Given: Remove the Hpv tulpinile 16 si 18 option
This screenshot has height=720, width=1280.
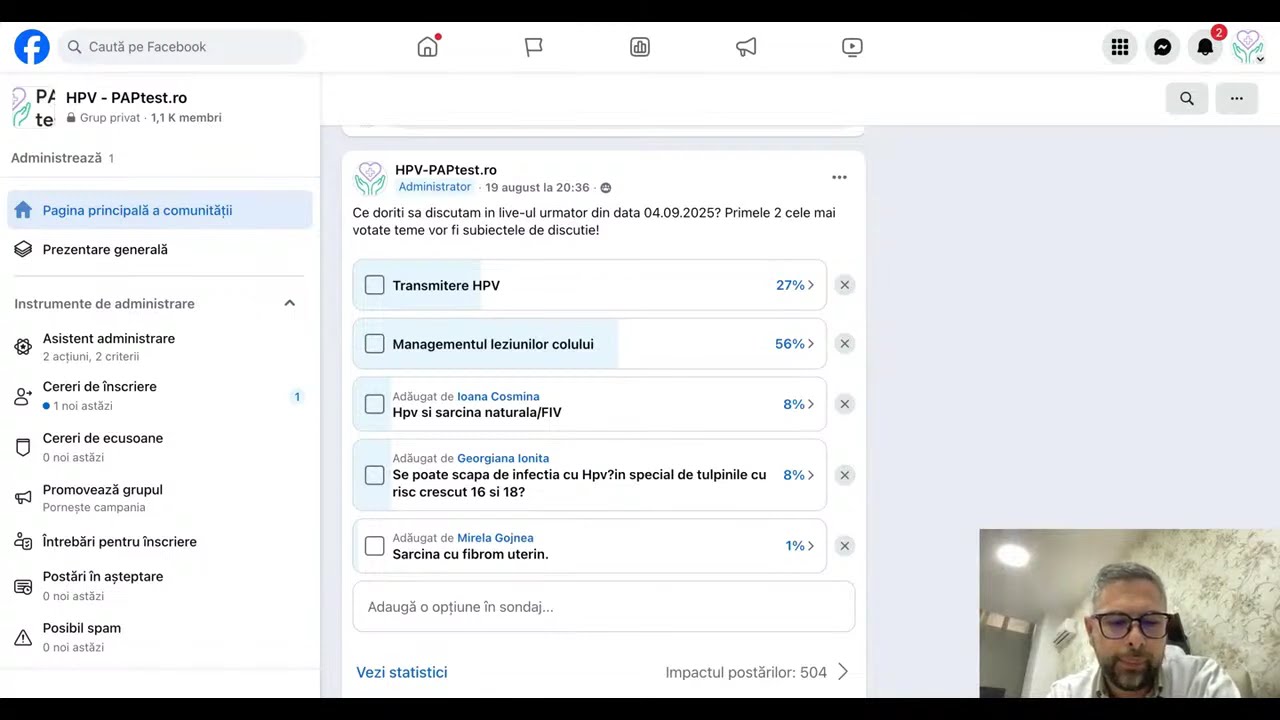Looking at the screenshot, I should (x=845, y=475).
